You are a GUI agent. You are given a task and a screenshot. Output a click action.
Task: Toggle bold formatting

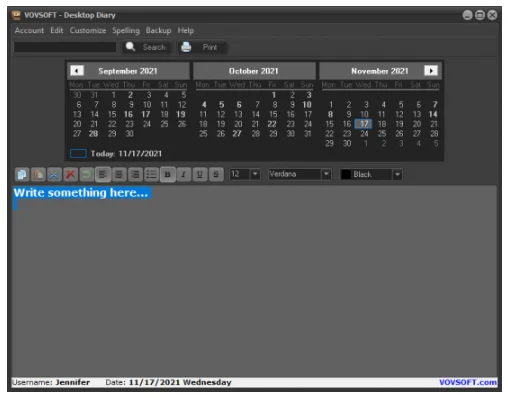coord(168,174)
